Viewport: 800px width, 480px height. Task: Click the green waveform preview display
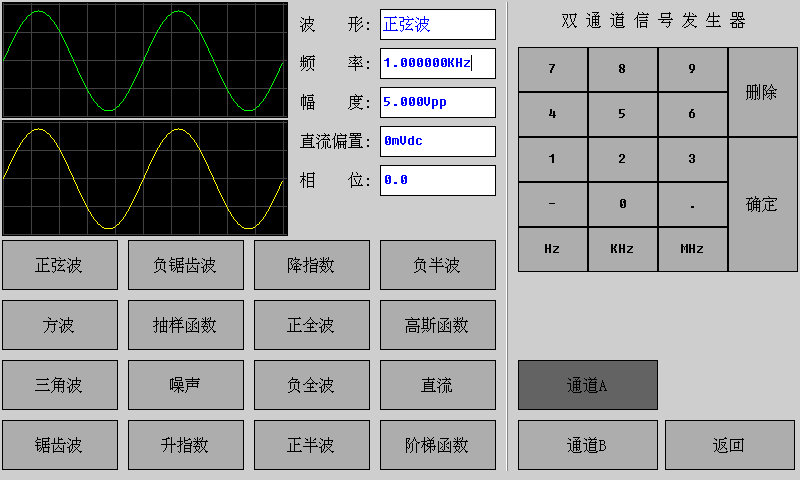[x=145, y=60]
